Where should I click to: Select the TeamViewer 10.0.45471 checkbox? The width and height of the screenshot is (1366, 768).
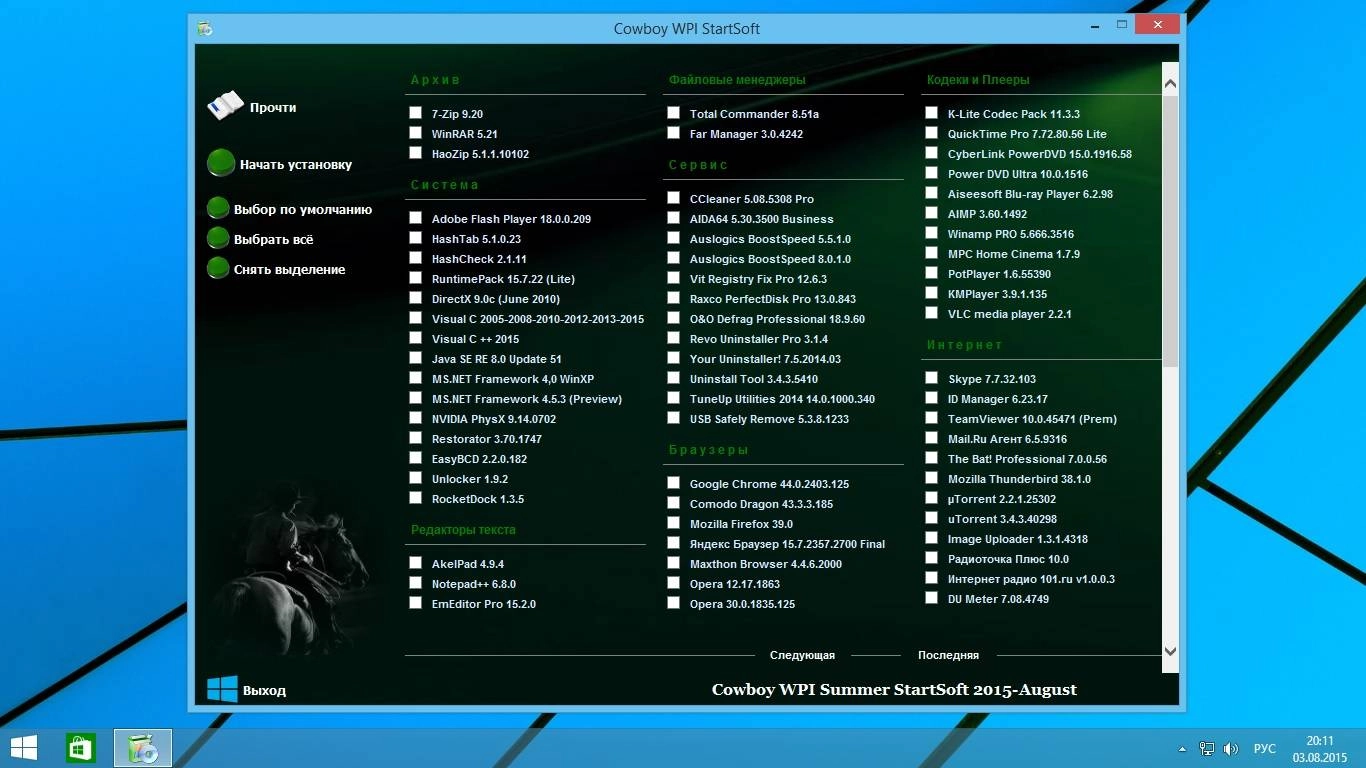tap(931, 418)
